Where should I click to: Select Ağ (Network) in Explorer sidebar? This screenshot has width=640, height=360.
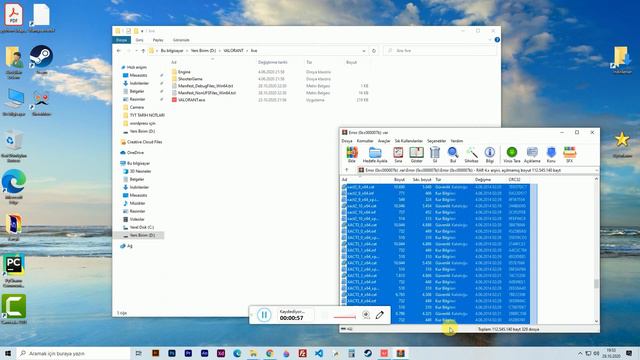click(x=129, y=246)
